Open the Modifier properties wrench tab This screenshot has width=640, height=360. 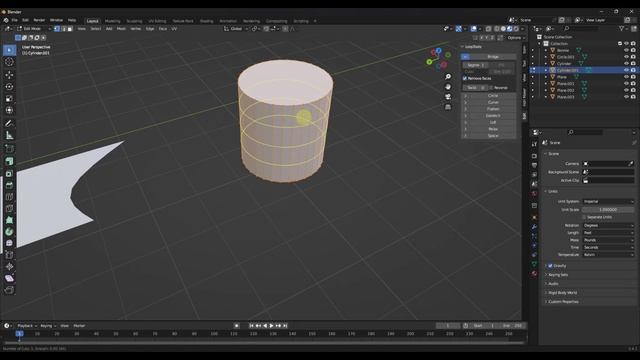pyautogui.click(x=534, y=227)
